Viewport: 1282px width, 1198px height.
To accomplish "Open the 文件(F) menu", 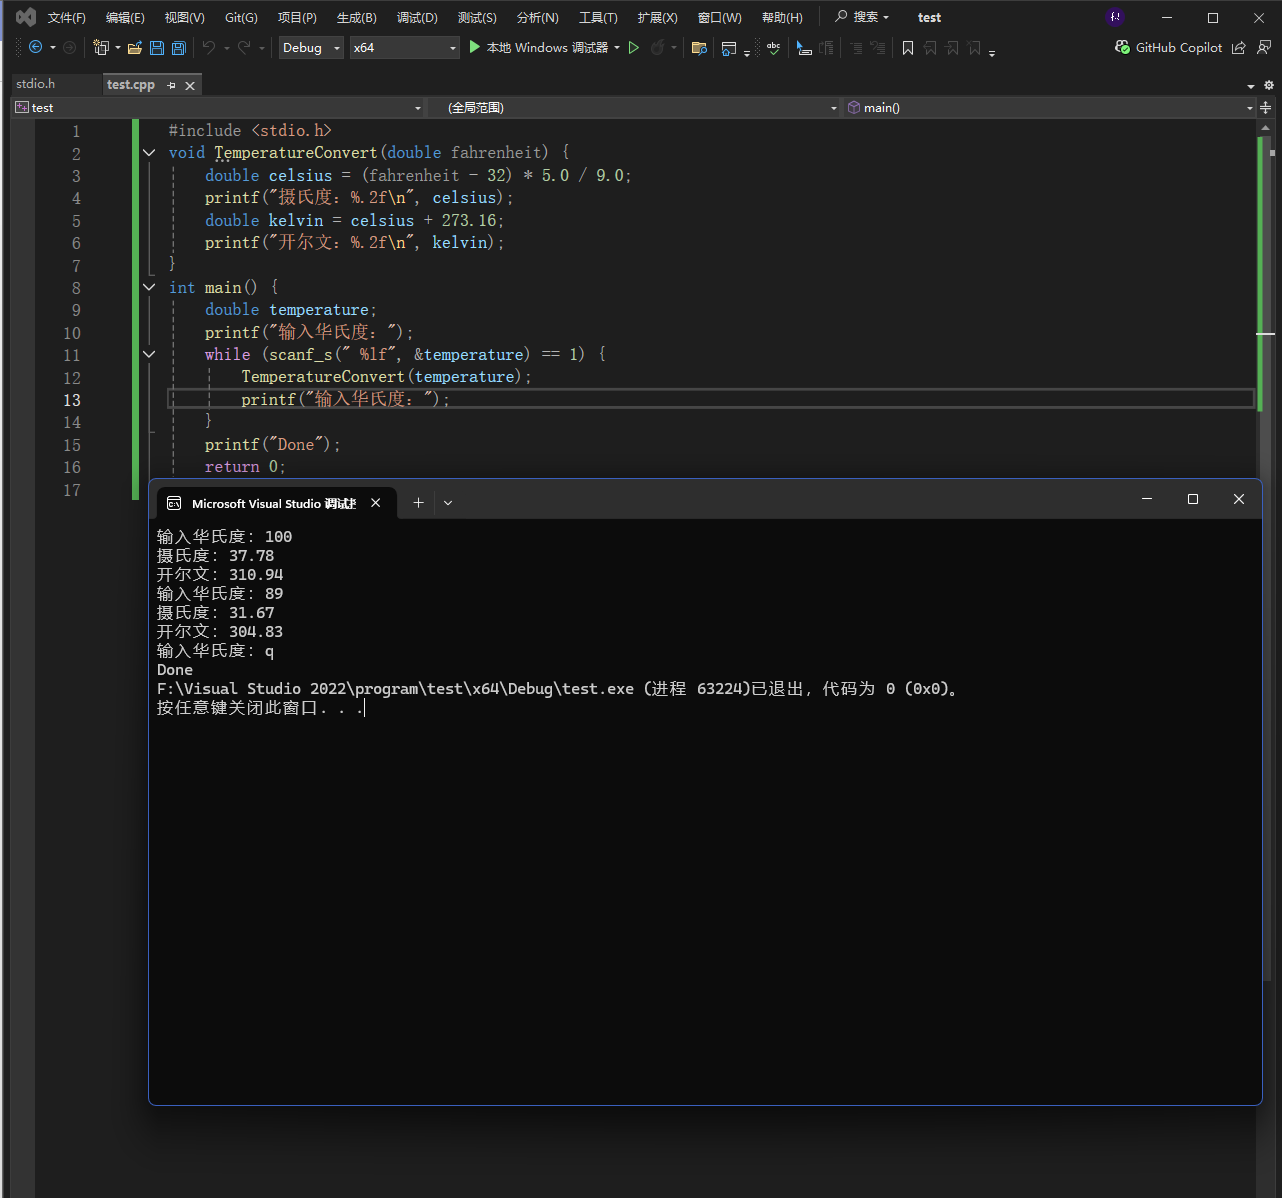I will pyautogui.click(x=67, y=17).
